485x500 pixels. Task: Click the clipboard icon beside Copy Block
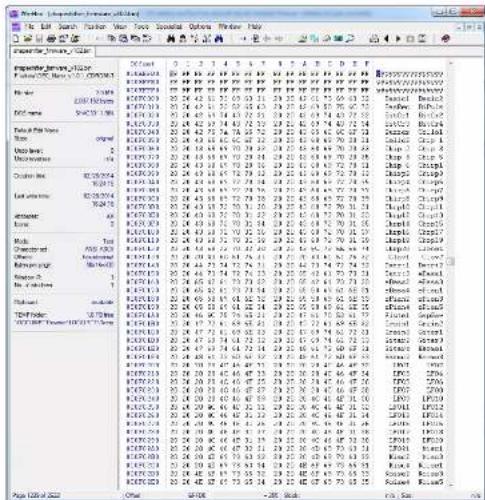123,39
